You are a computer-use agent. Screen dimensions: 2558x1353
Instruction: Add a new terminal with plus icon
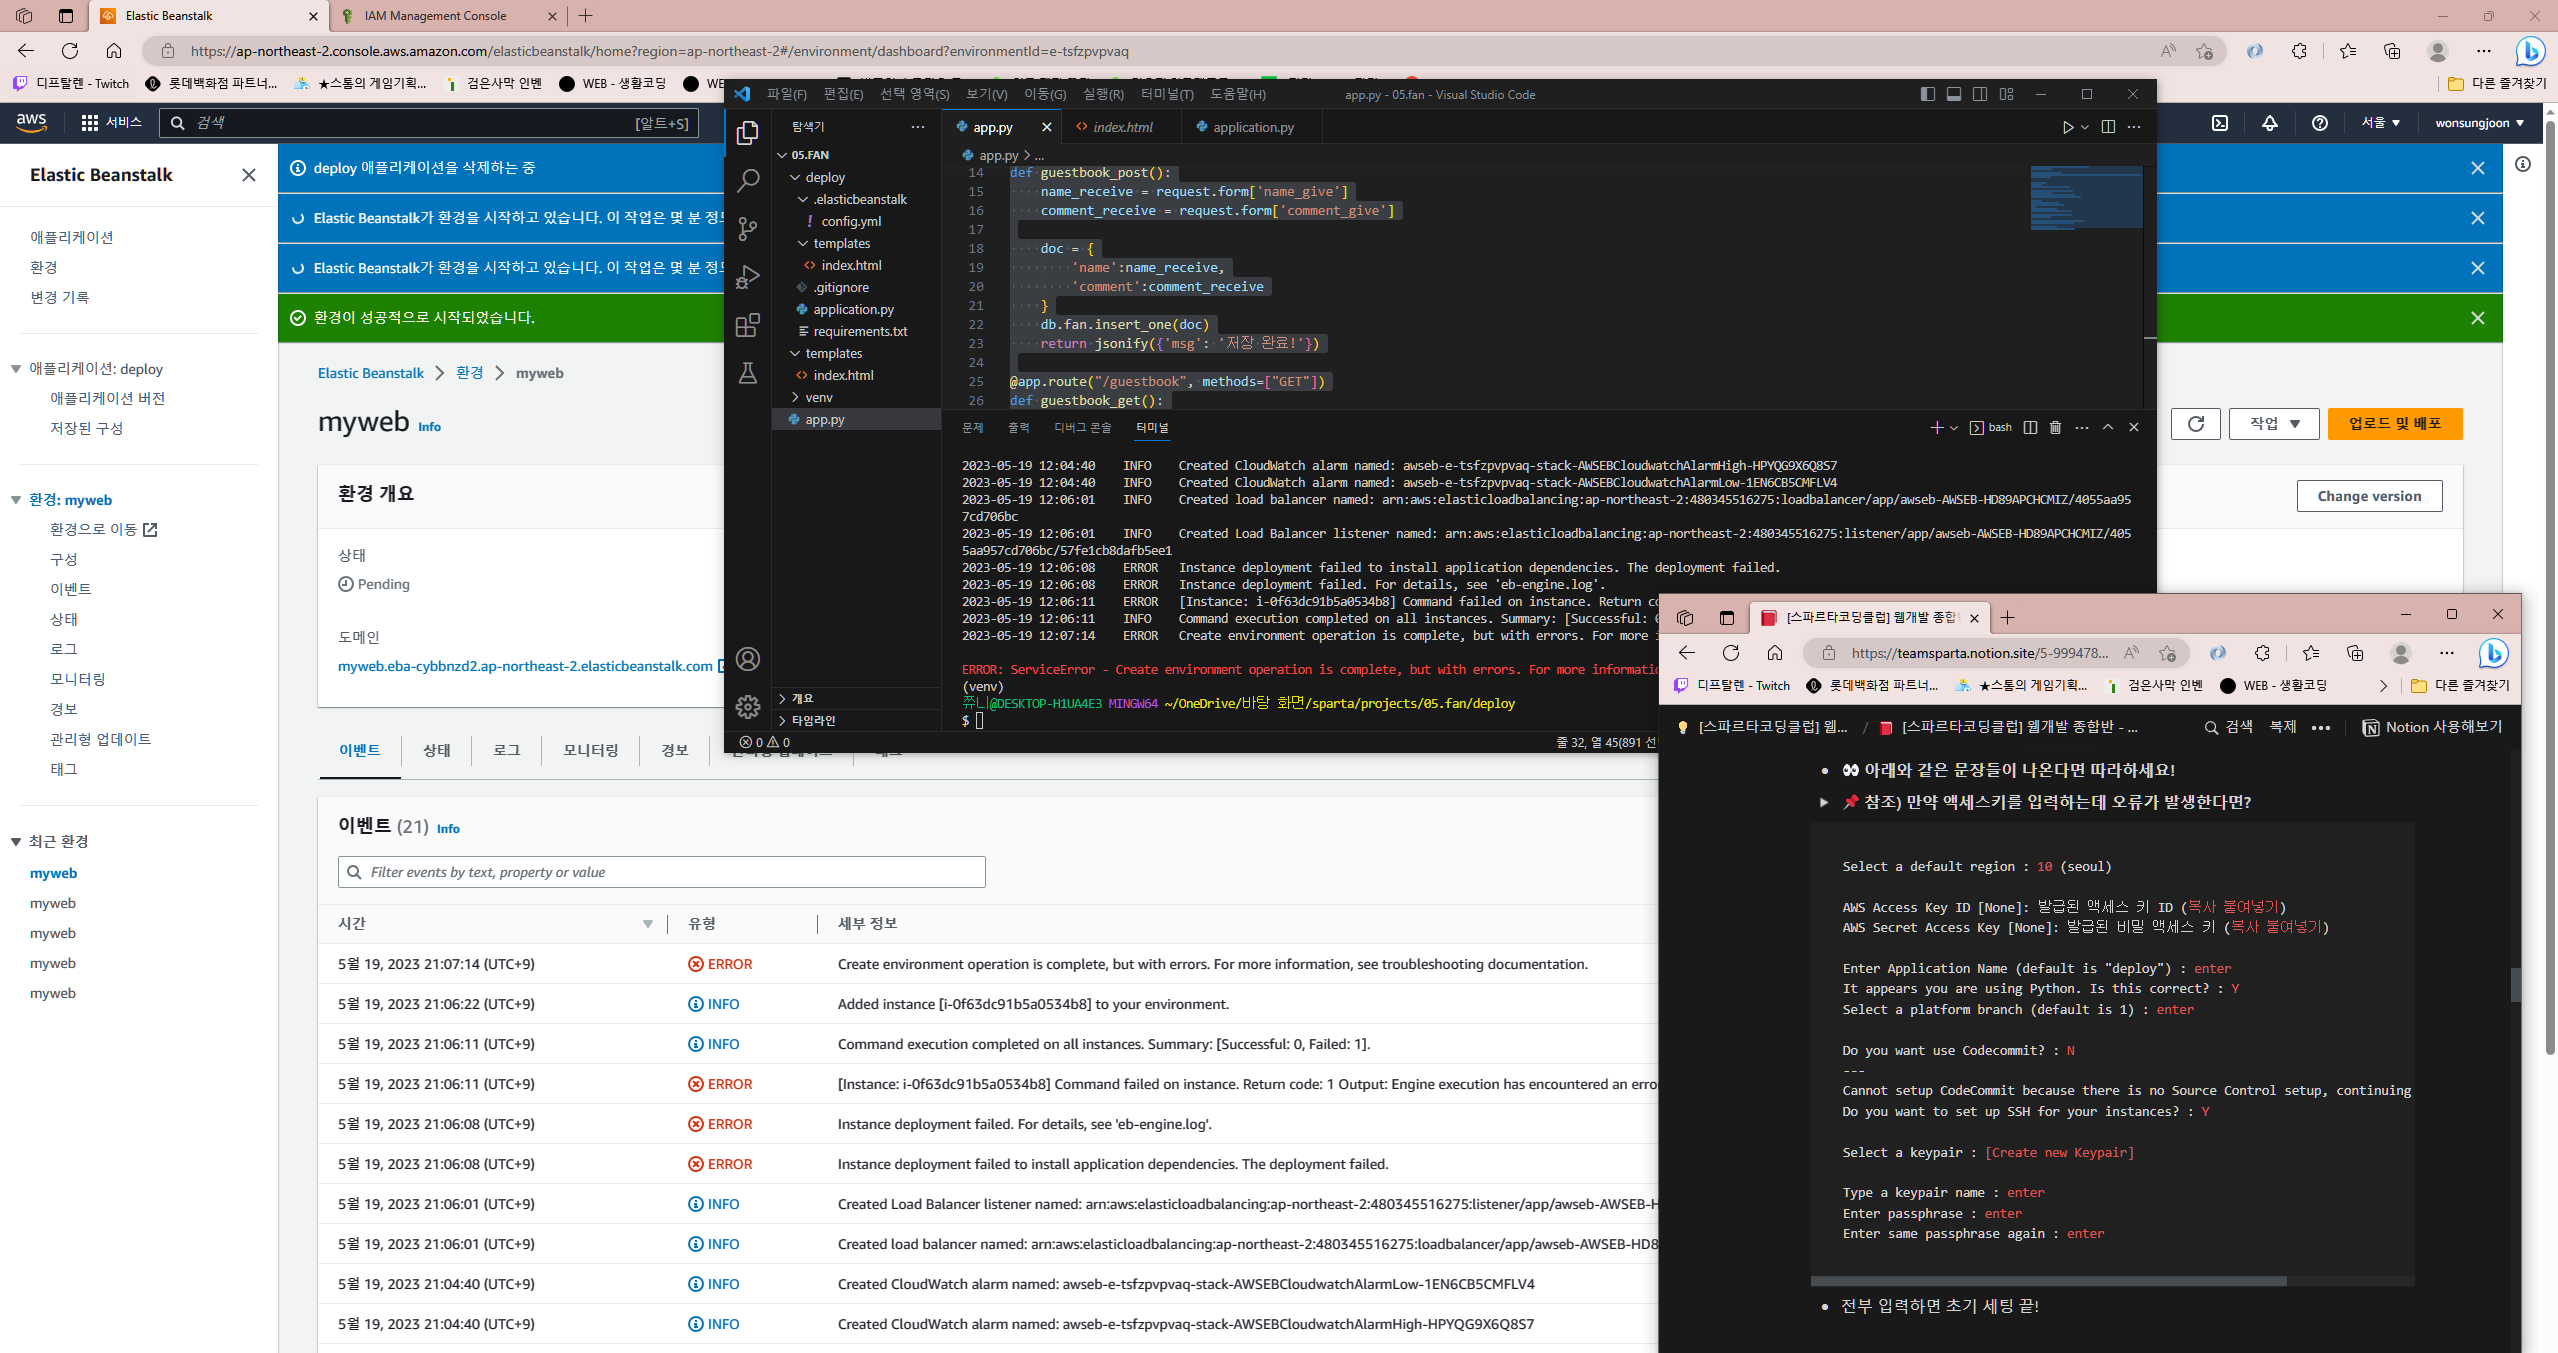[1936, 427]
